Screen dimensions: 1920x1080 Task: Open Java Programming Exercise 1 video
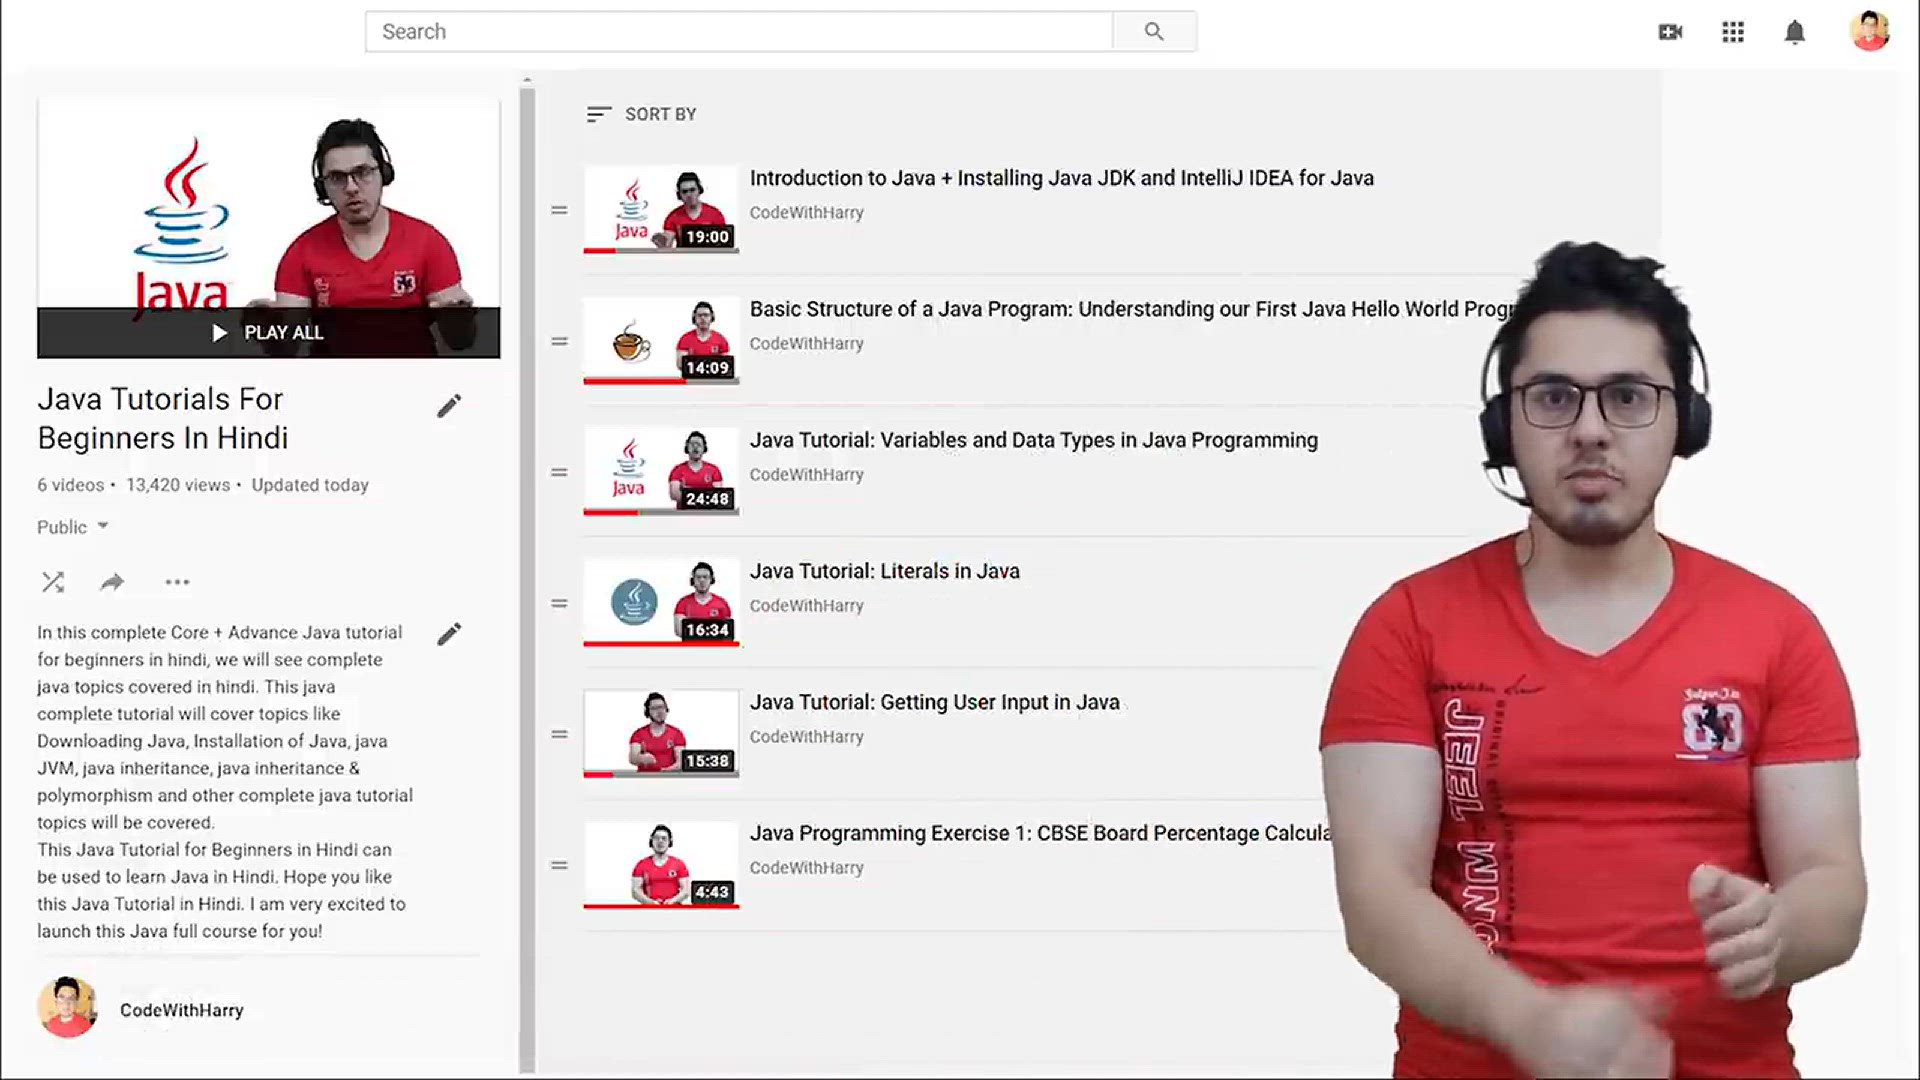pos(1041,833)
